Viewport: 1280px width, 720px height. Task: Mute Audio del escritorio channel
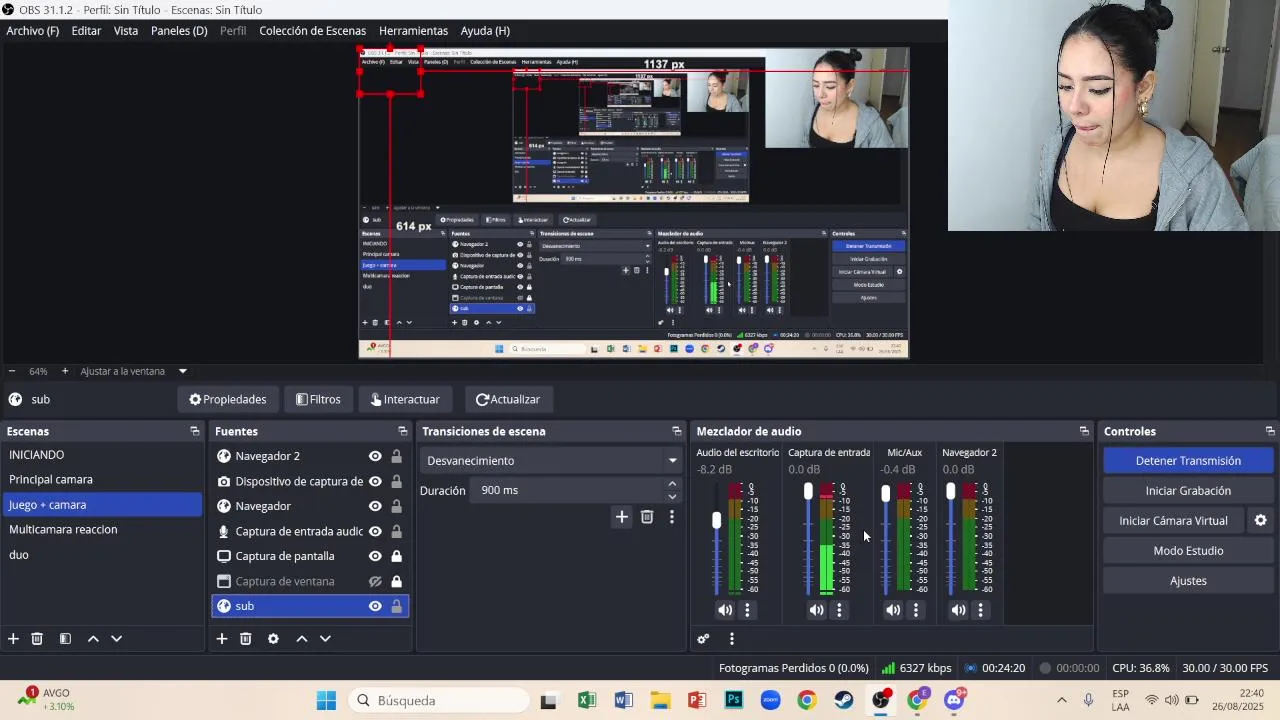(725, 610)
